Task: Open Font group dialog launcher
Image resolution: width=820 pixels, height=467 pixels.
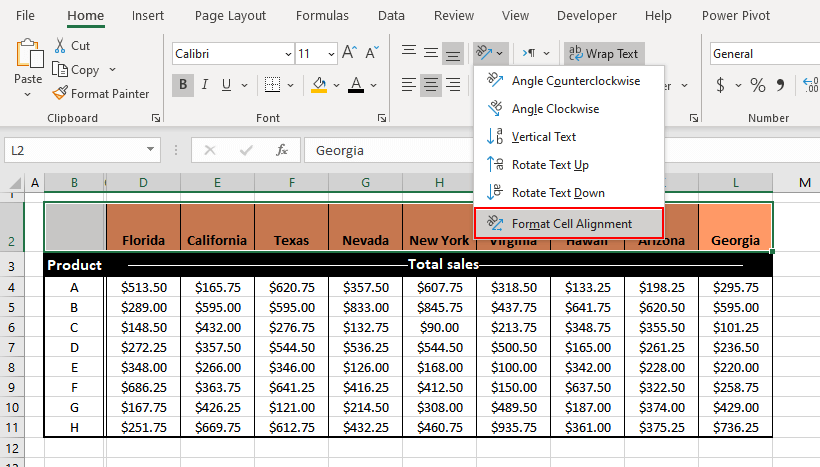Action: (382, 118)
